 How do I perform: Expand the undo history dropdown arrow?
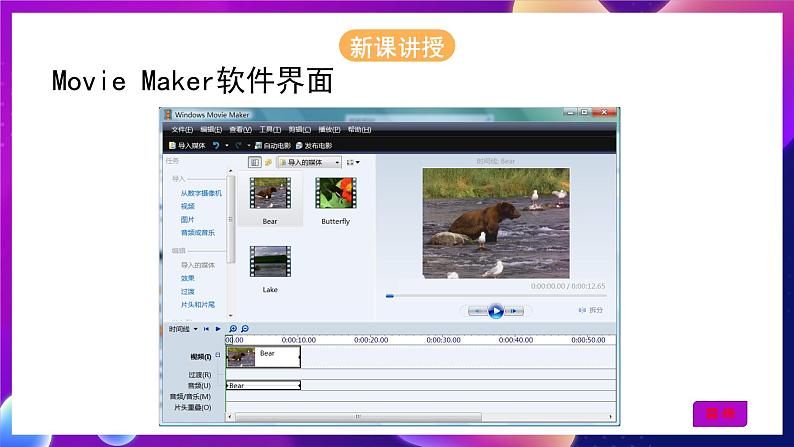(226, 145)
